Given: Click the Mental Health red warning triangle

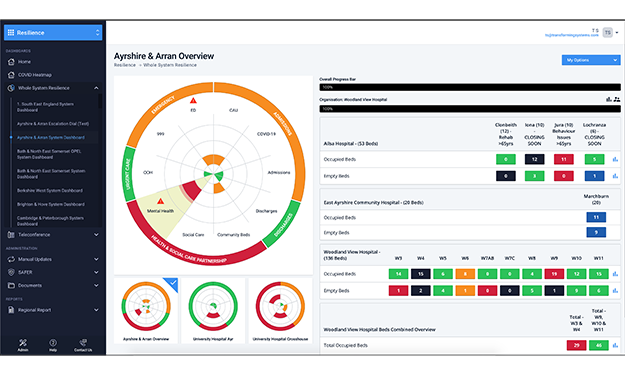Looking at the screenshot, I should pyautogui.click(x=160, y=201).
